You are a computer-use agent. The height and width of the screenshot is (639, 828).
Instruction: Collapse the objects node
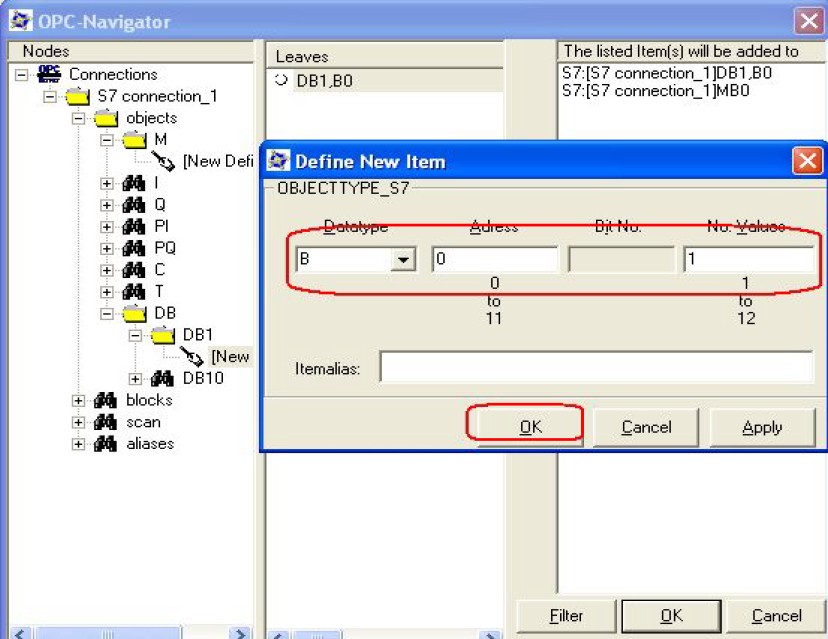78,118
